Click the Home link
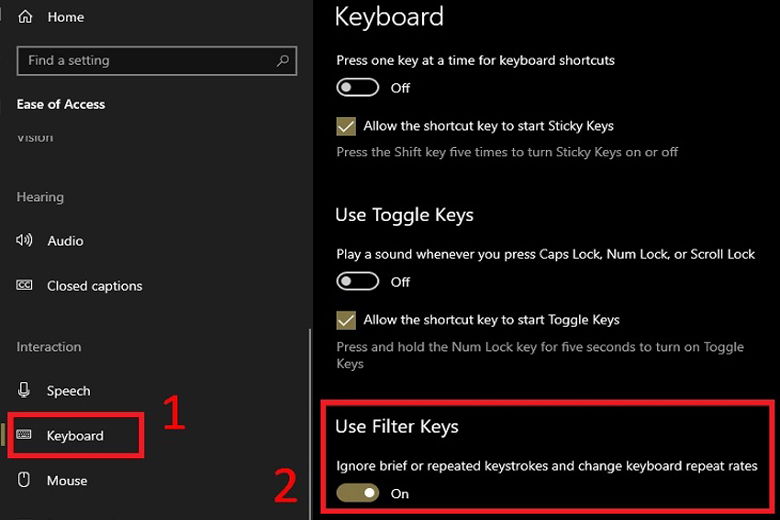 point(65,17)
